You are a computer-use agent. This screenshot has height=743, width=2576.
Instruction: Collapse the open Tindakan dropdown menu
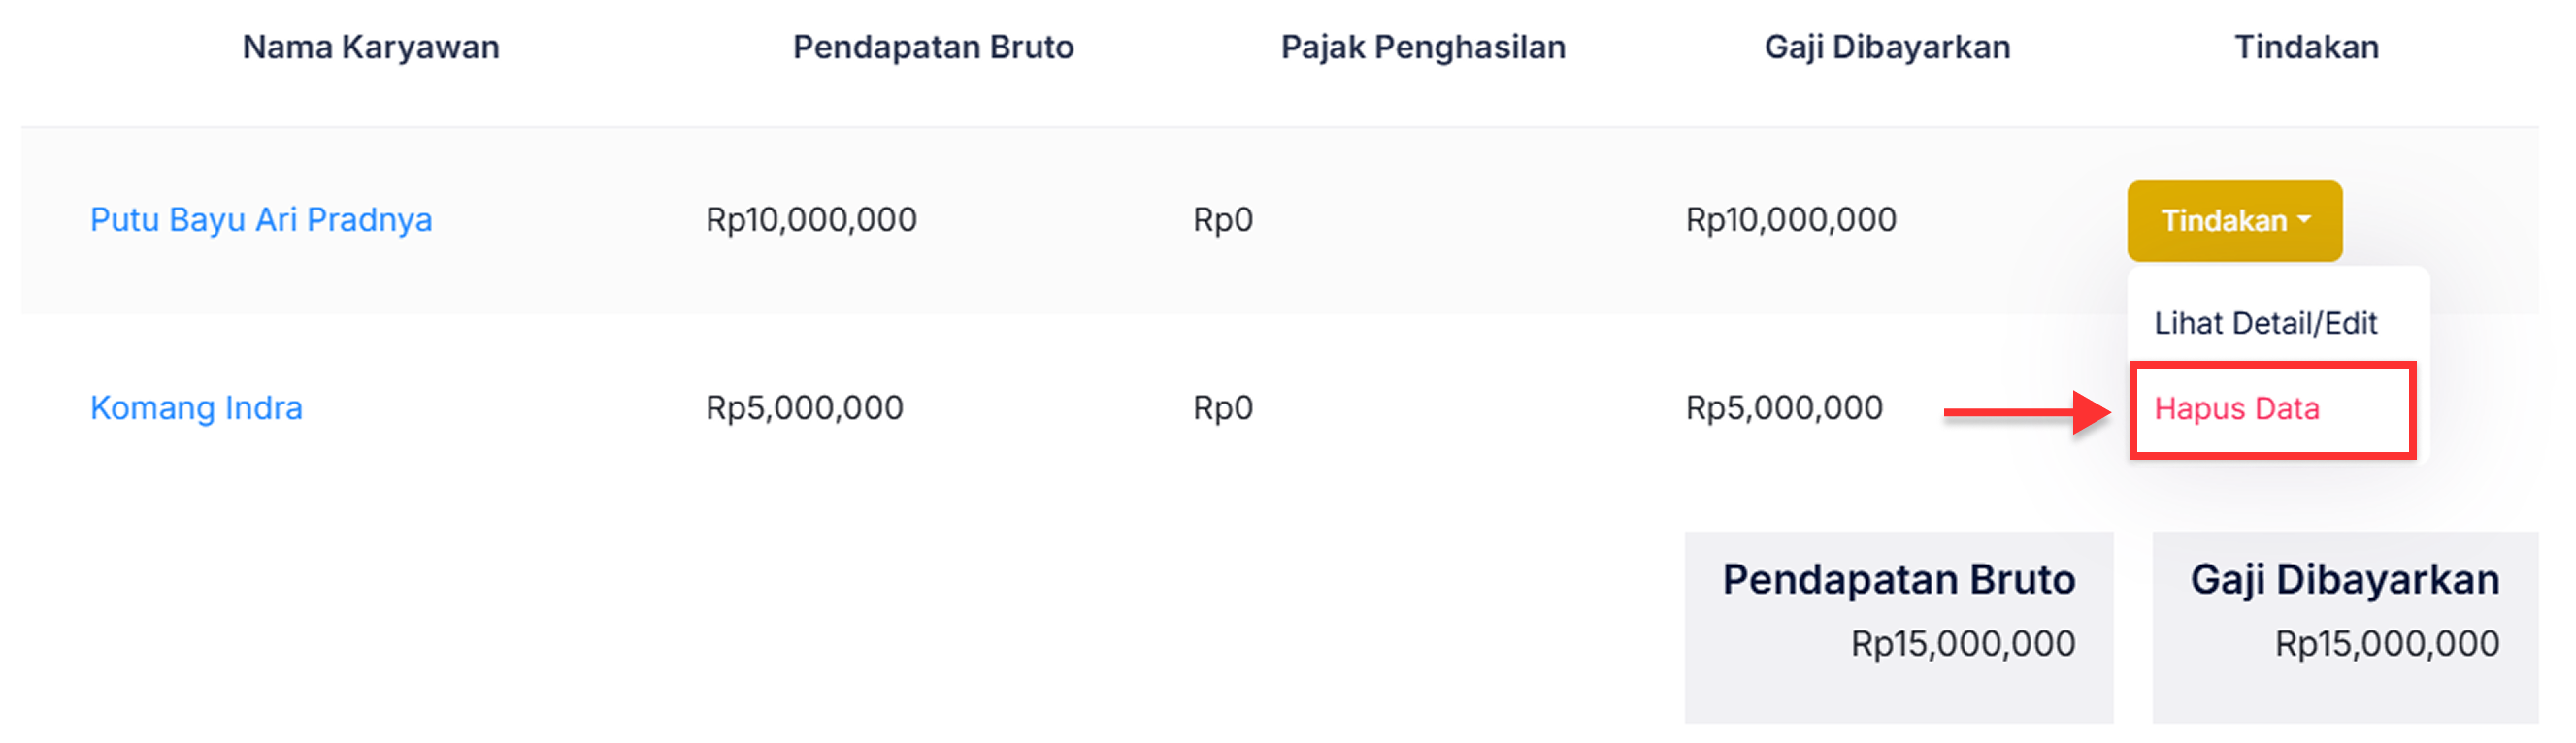2233,221
